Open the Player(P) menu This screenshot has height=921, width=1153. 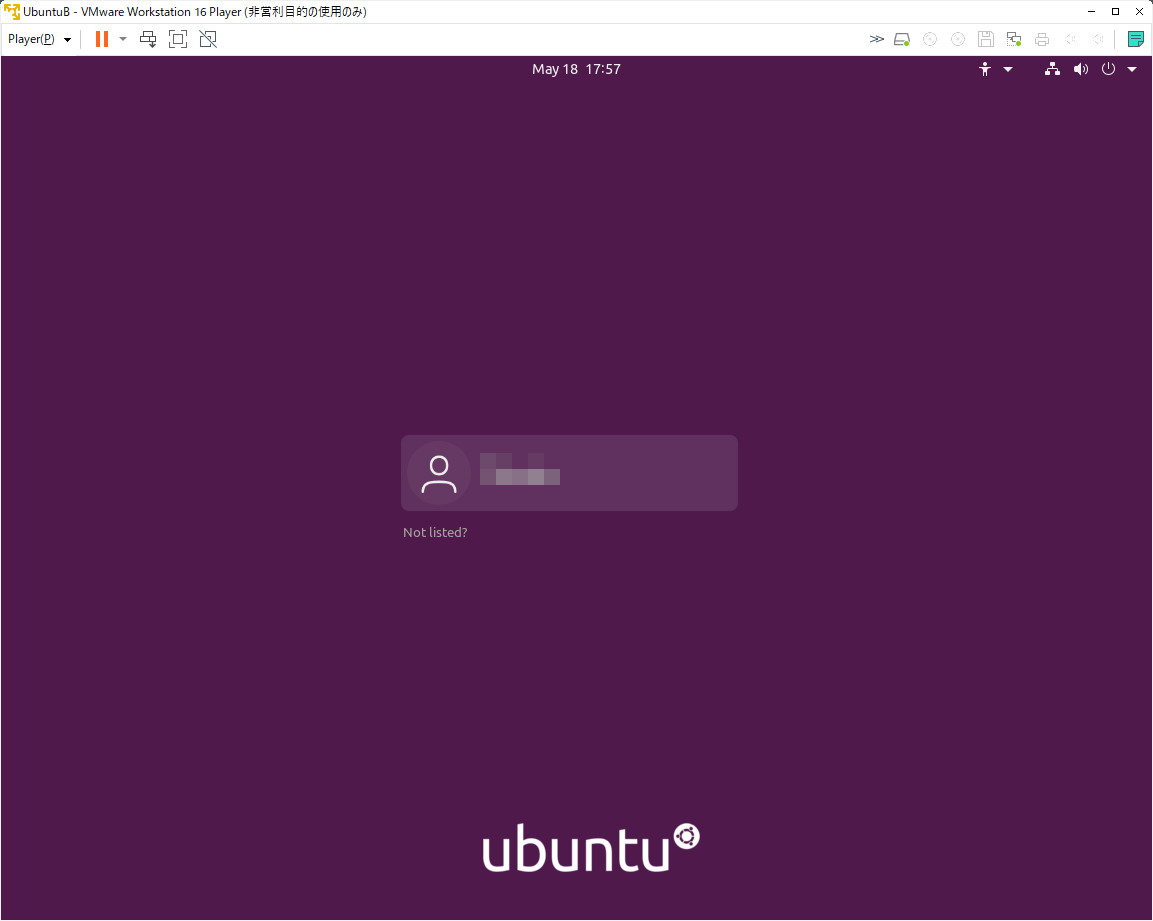tap(39, 39)
